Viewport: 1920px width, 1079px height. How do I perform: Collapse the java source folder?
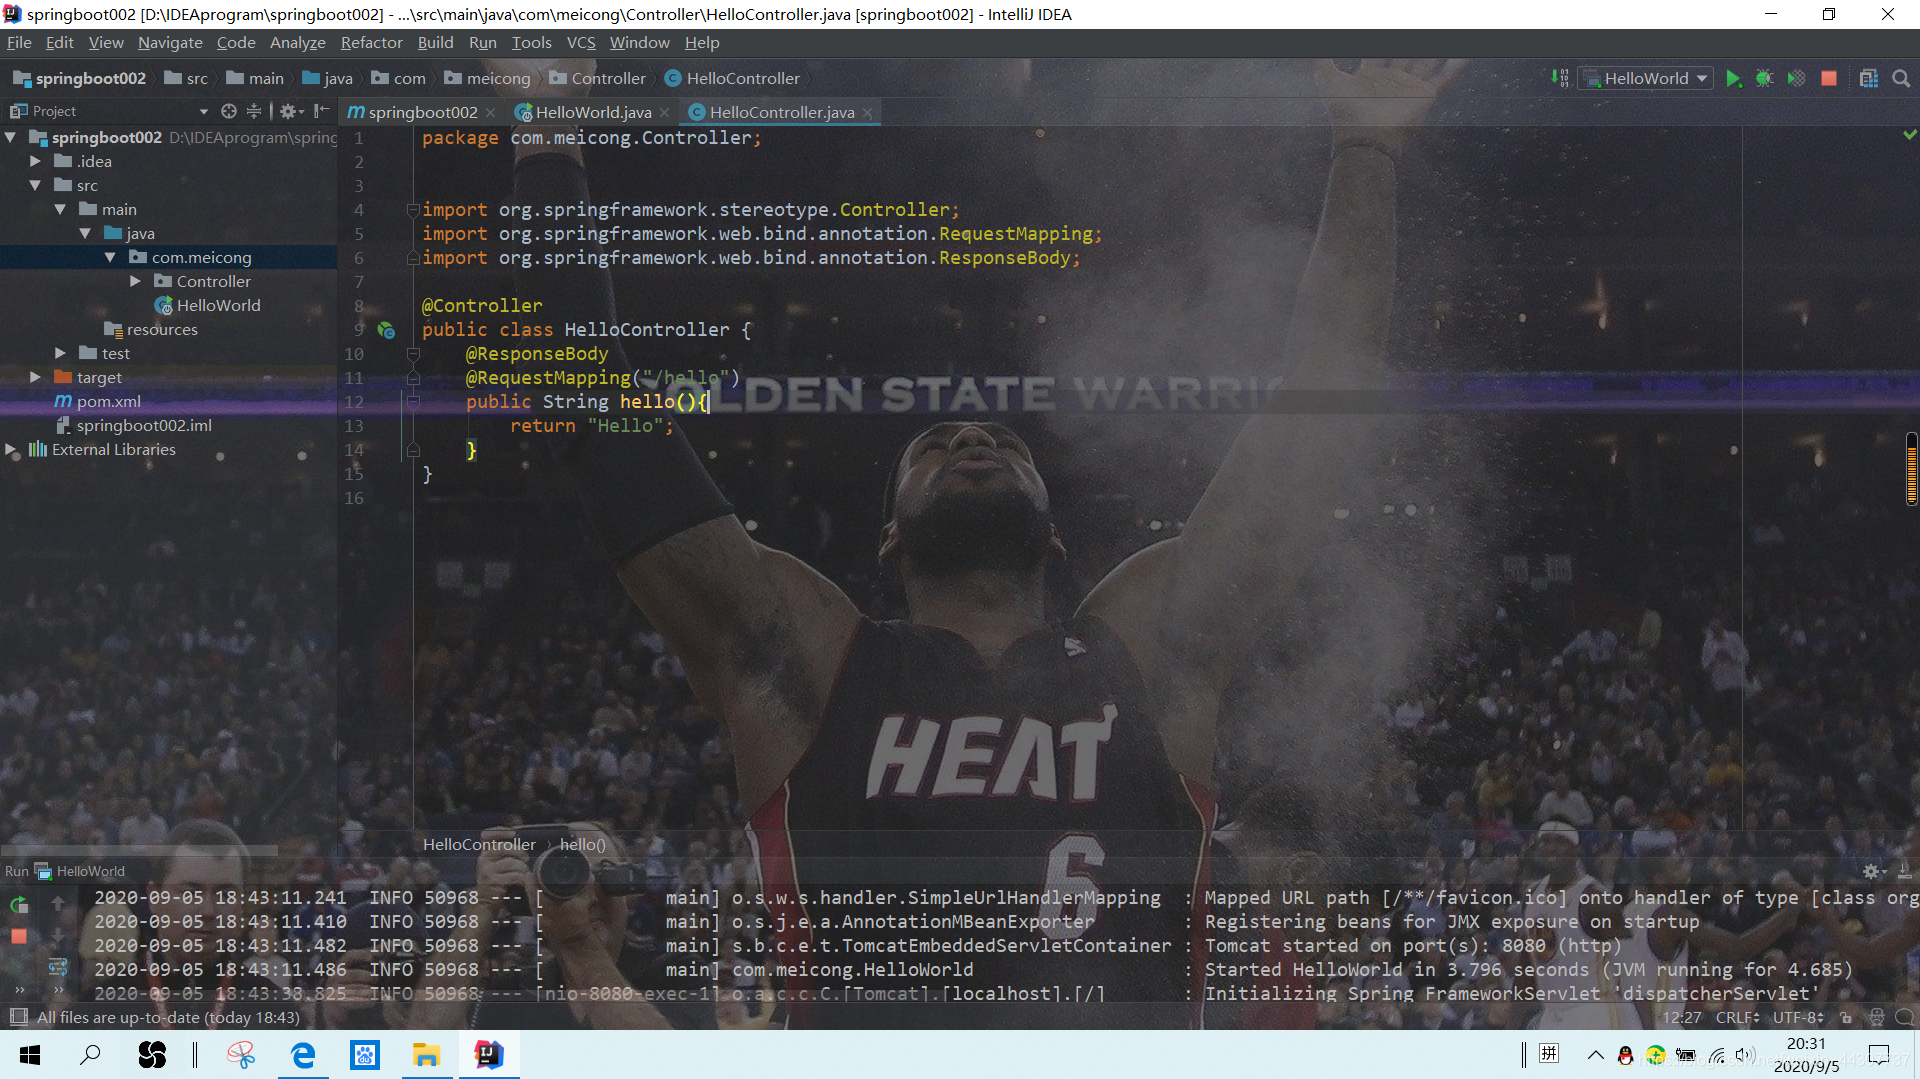click(85, 233)
